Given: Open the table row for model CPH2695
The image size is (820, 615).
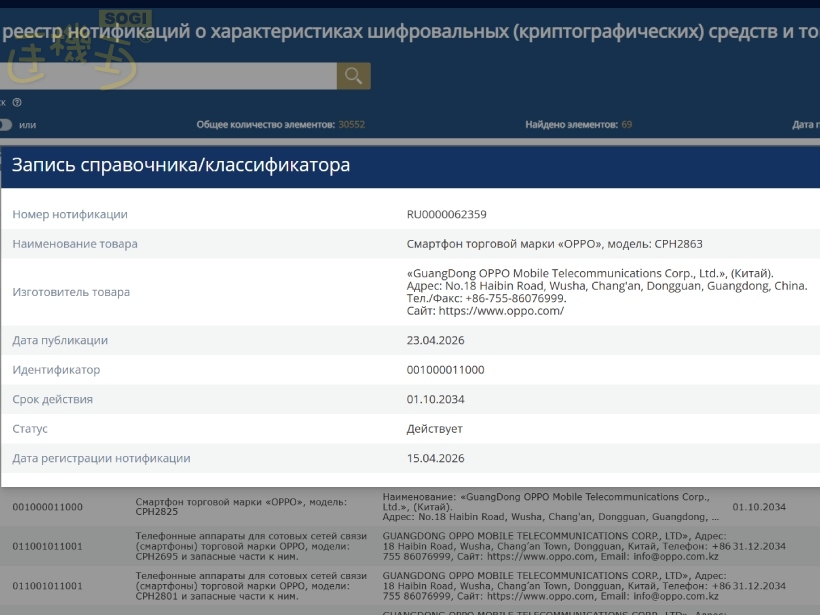Looking at the screenshot, I should pyautogui.click(x=410, y=546).
